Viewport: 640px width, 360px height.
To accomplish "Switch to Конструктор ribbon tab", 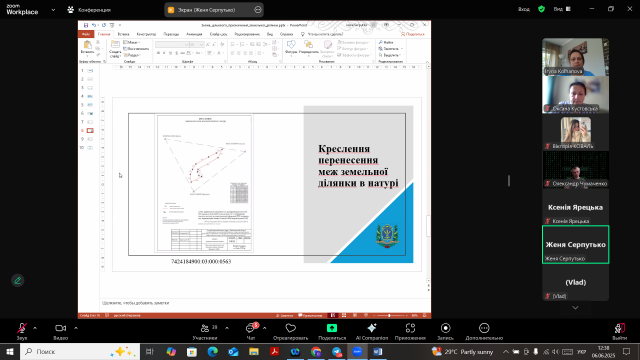I will tap(146, 34).
